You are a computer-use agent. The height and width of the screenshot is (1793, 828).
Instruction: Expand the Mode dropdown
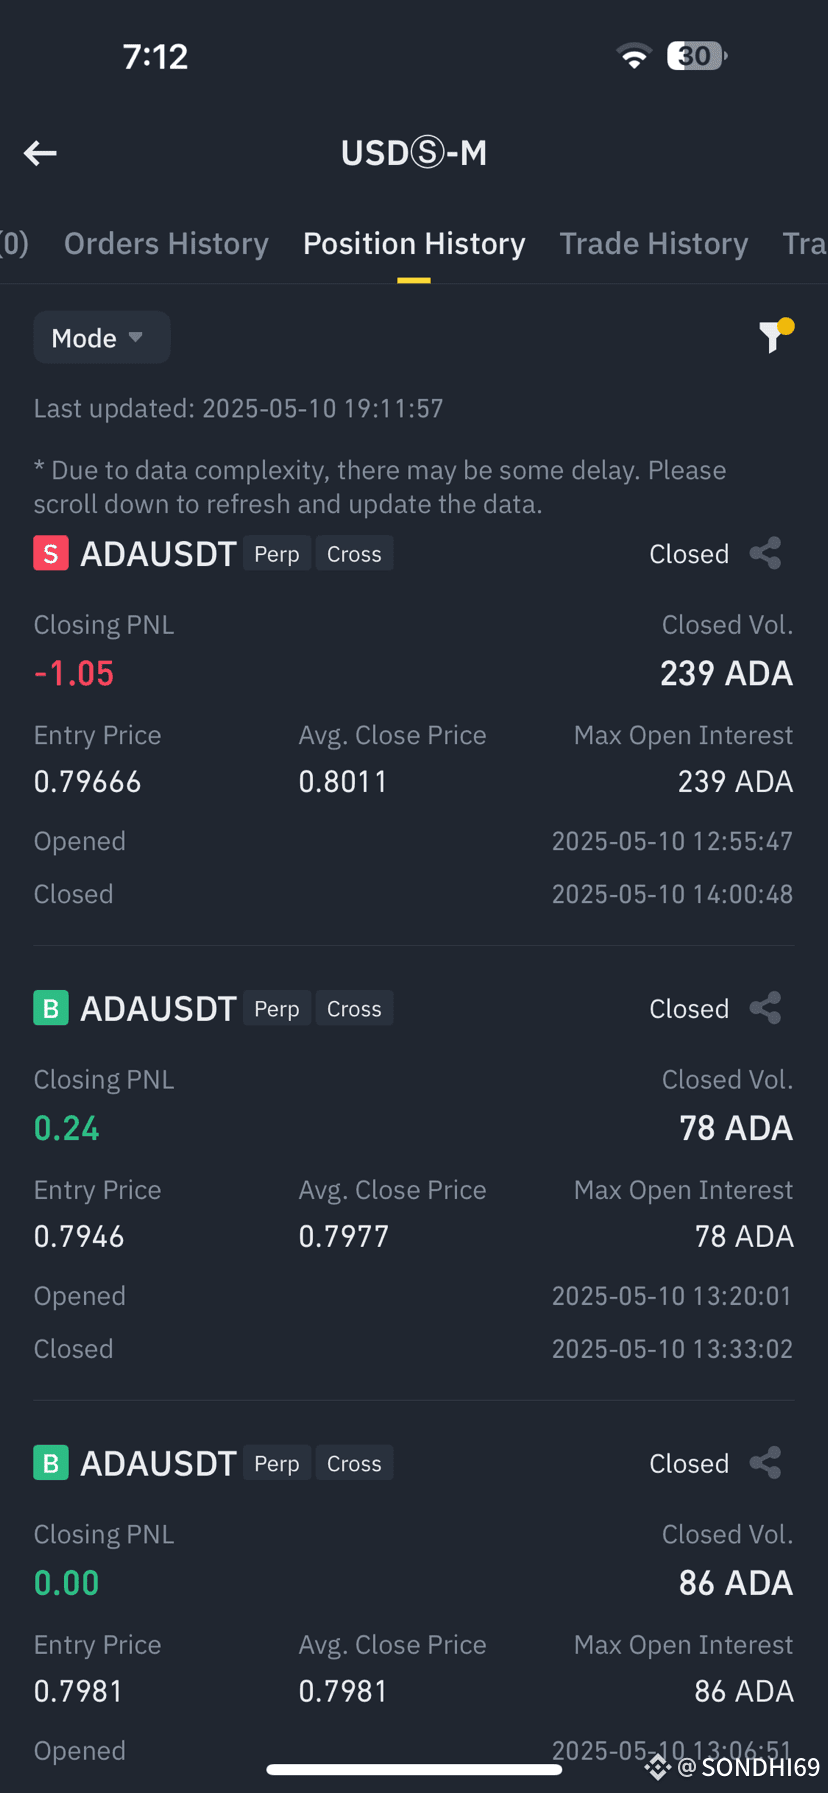coord(102,338)
